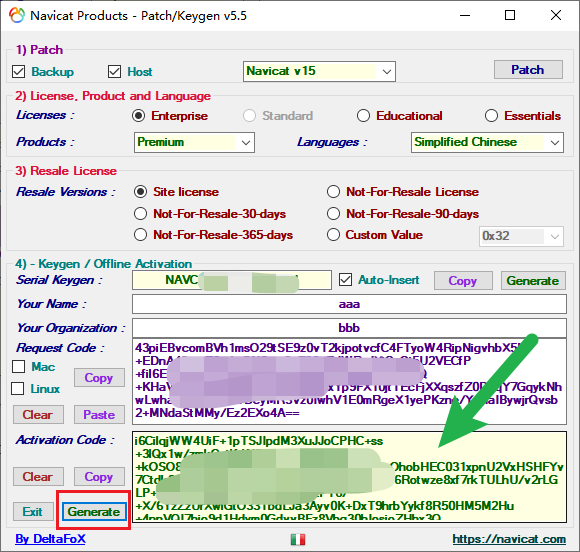Generate the Activation Code
This screenshot has width=580, height=552.
[x=94, y=512]
